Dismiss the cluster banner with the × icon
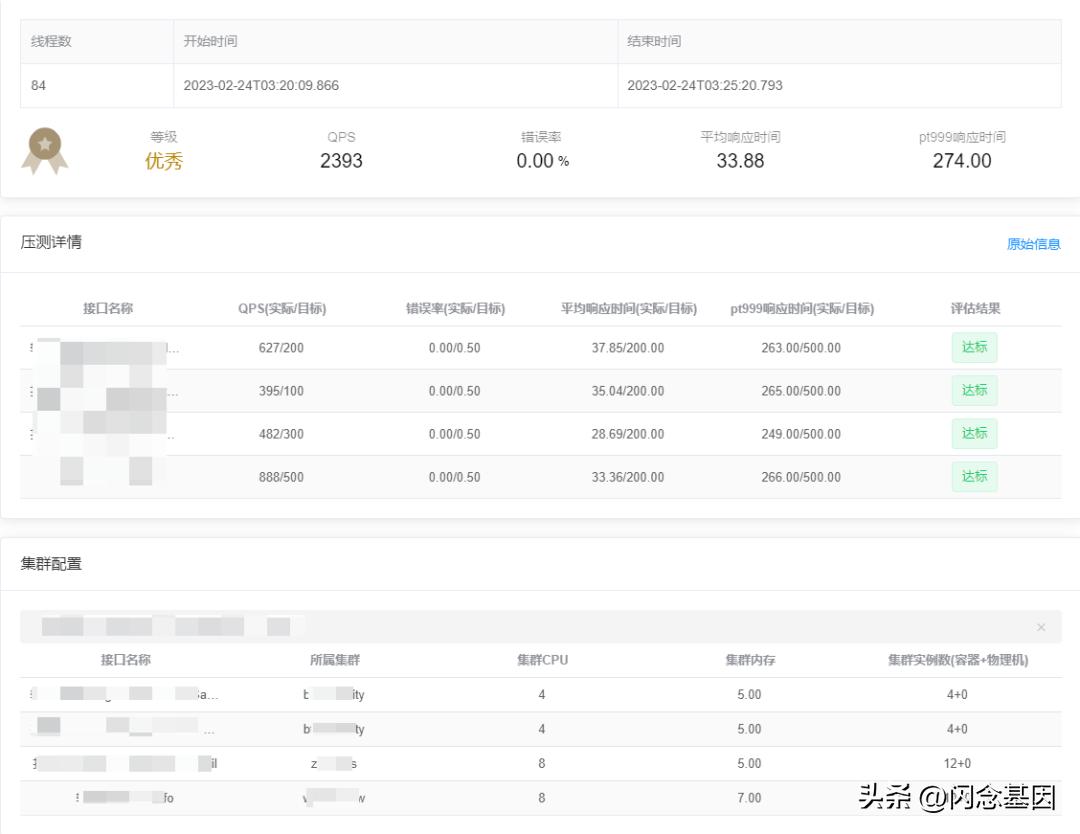Viewport: 1080px width, 834px height. pyautogui.click(x=1041, y=627)
